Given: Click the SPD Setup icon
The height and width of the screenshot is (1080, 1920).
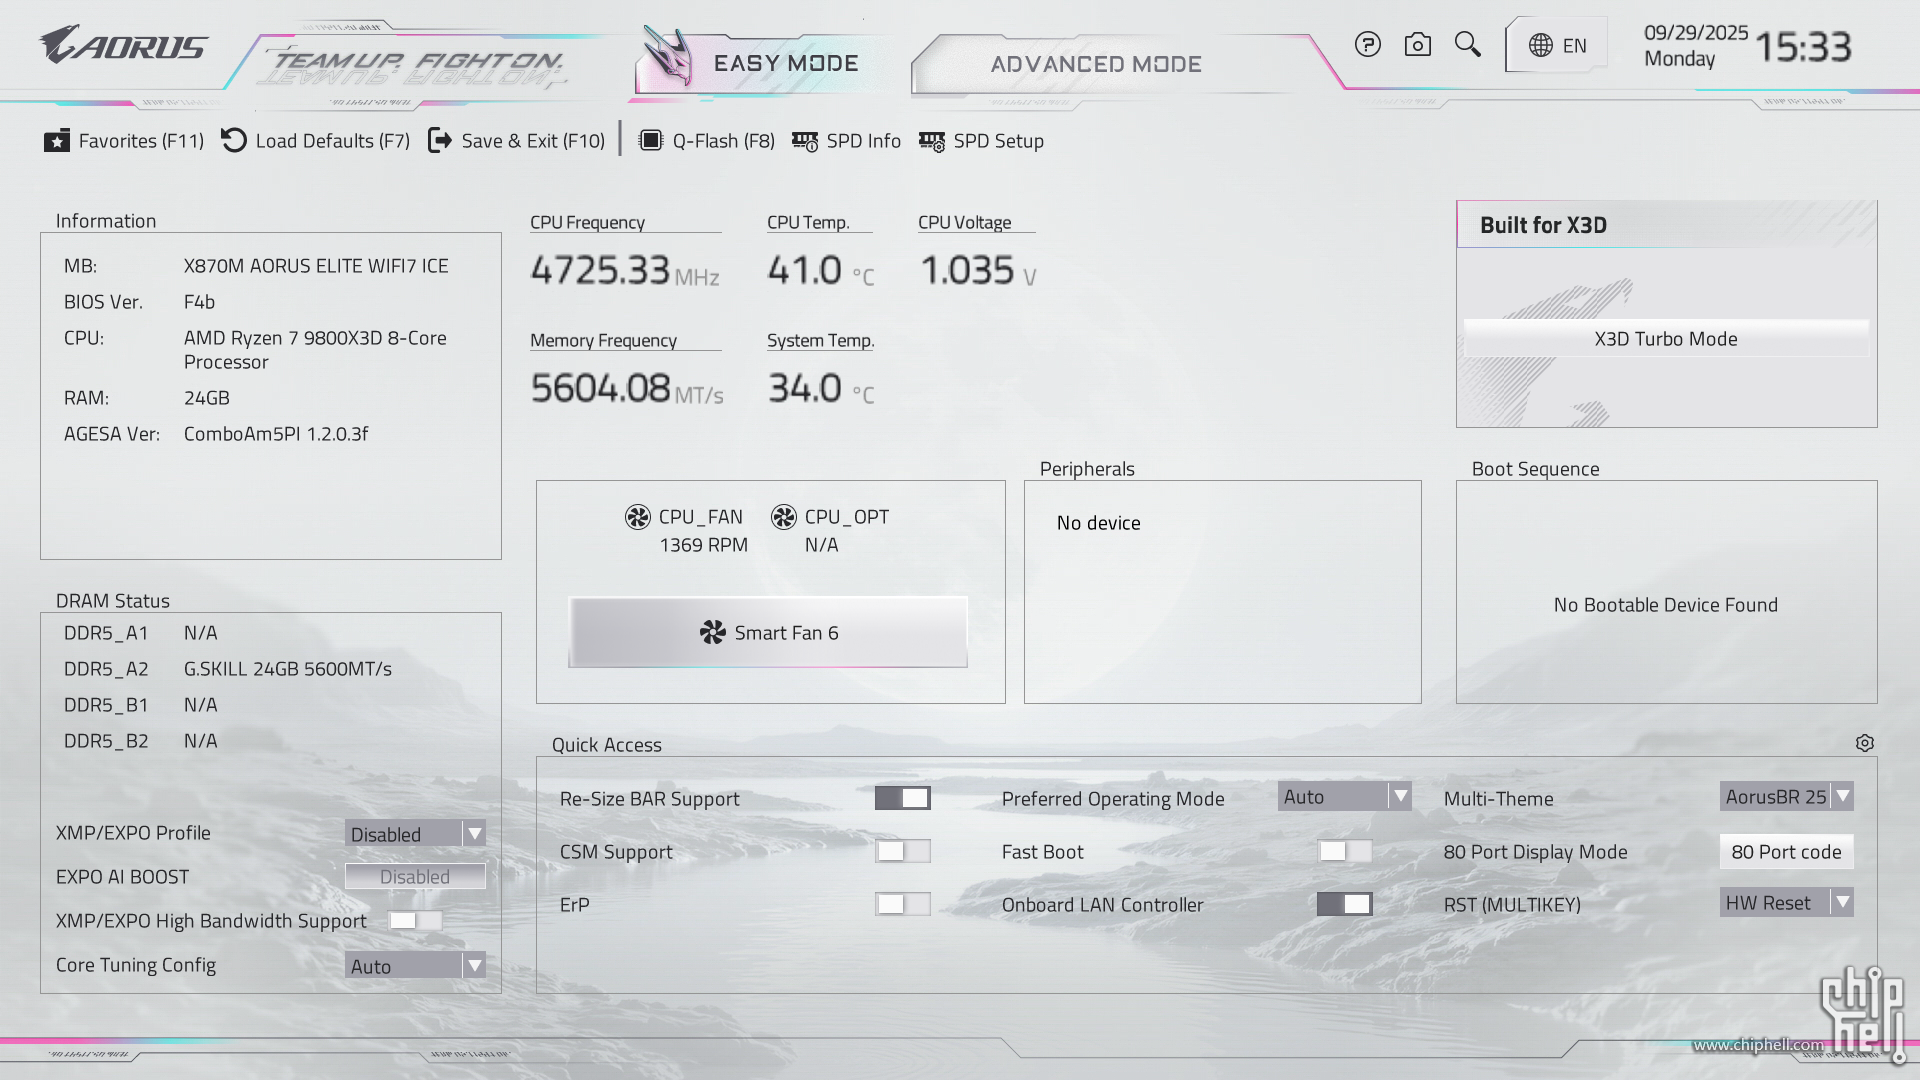Looking at the screenshot, I should coord(932,141).
